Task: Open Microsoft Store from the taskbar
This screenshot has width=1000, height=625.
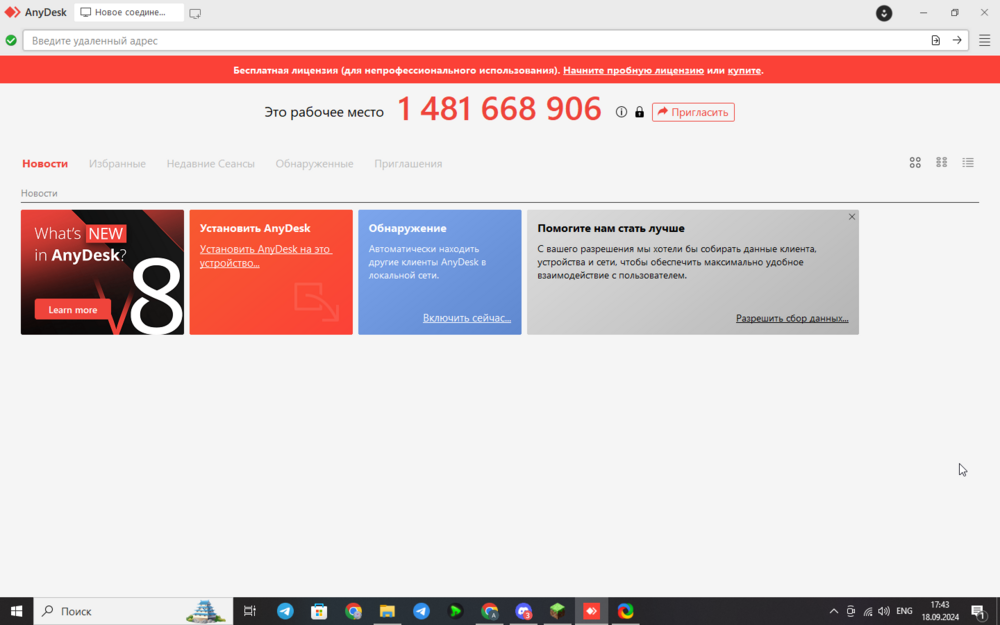Action: pos(319,611)
